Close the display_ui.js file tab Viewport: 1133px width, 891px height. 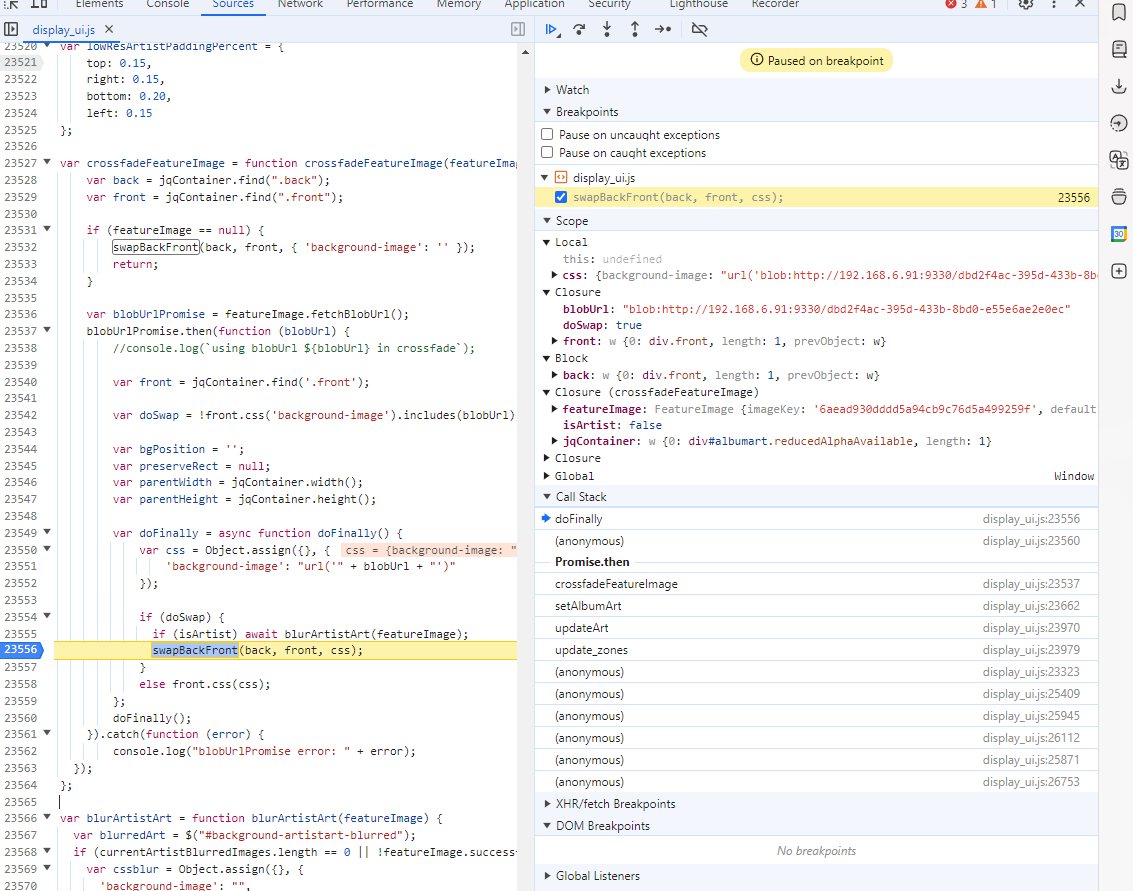(109, 30)
